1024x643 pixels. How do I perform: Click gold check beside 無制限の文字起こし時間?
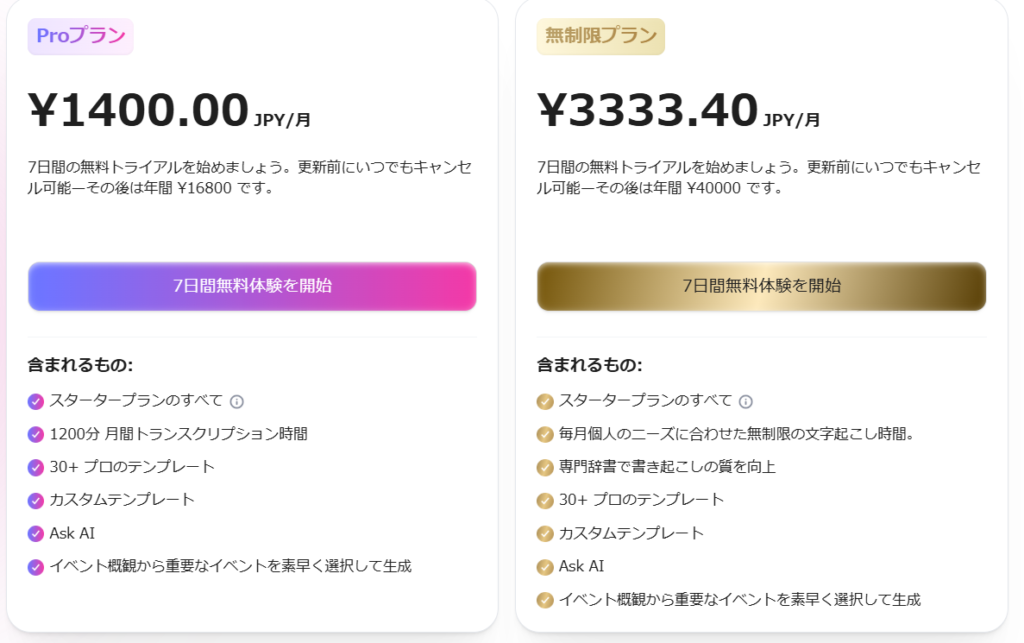coord(545,435)
